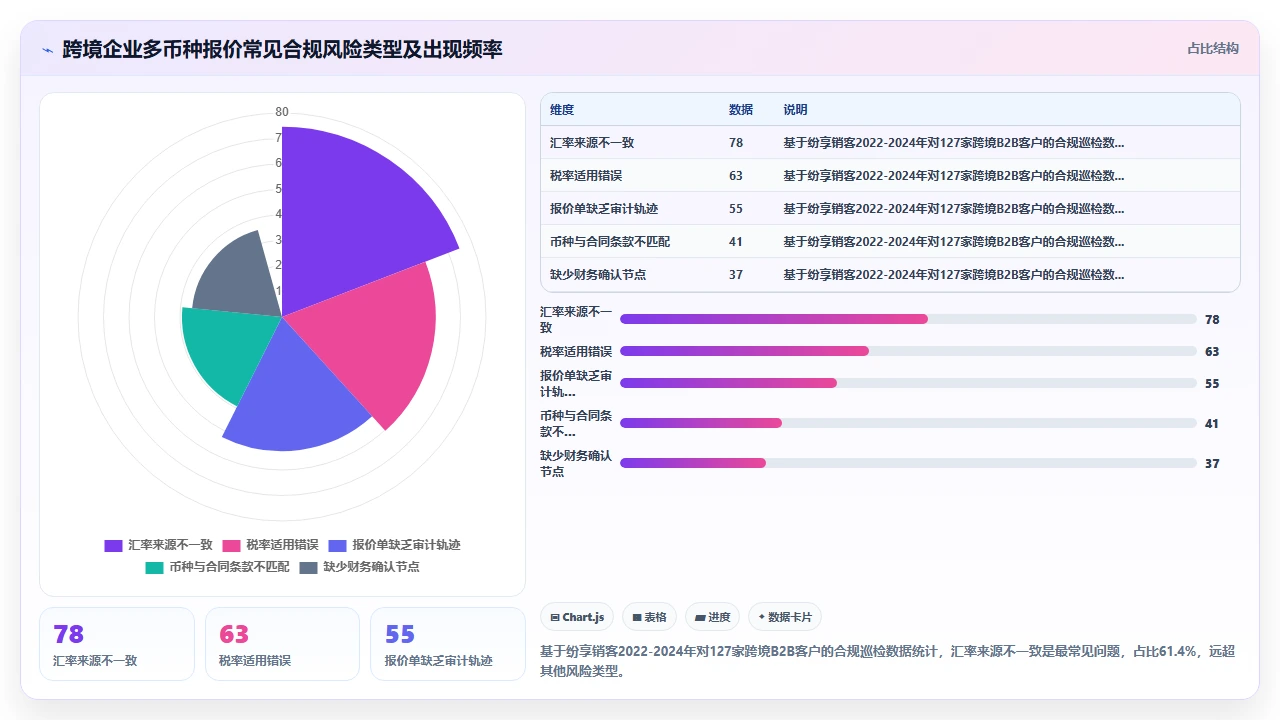The width and height of the screenshot is (1280, 720).
Task: Click value 63 in the table
Action: click(736, 176)
